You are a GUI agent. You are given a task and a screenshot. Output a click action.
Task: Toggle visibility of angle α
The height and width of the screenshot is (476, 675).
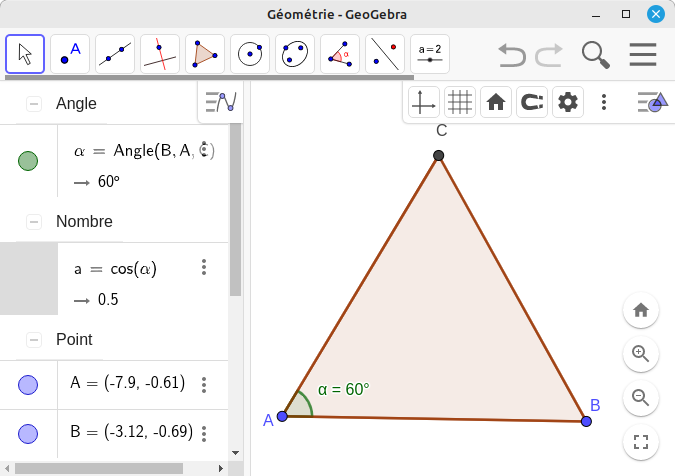(x=28, y=161)
